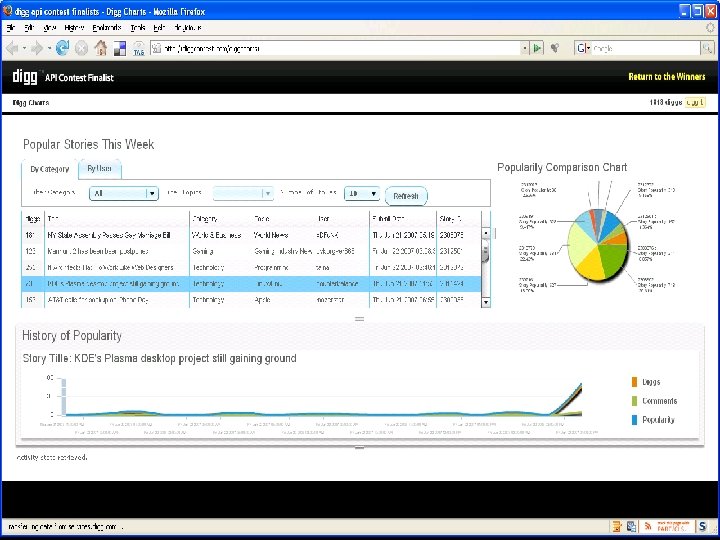The image size is (720, 540).
Task: Click the Refresh button
Action: 406,196
